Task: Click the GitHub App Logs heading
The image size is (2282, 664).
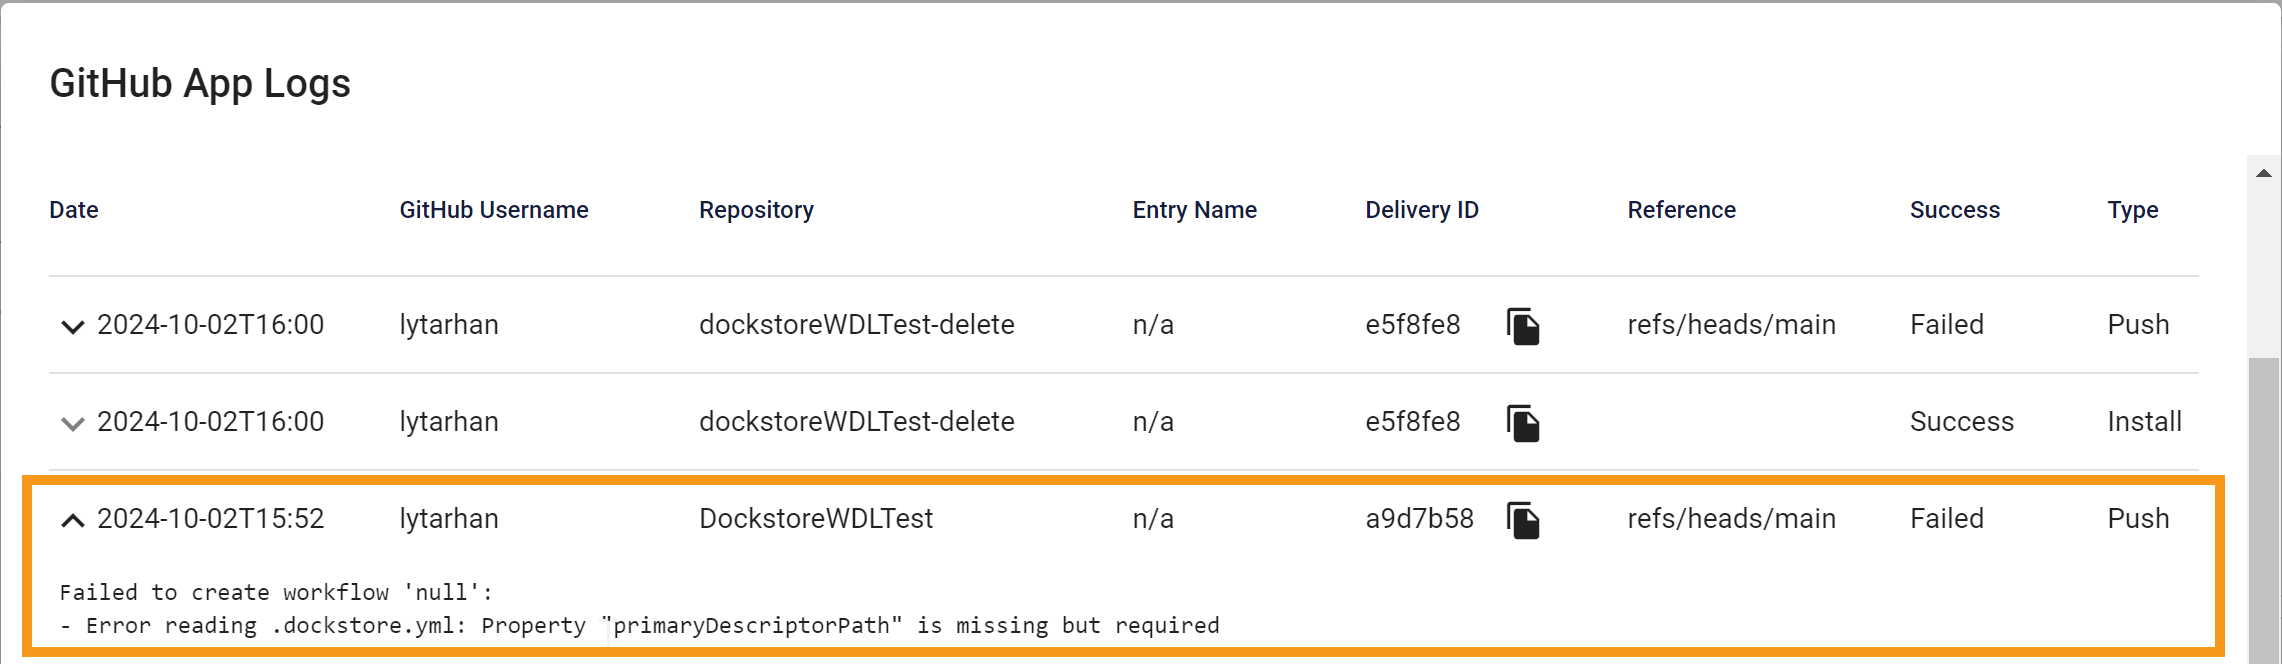Action: [x=200, y=84]
